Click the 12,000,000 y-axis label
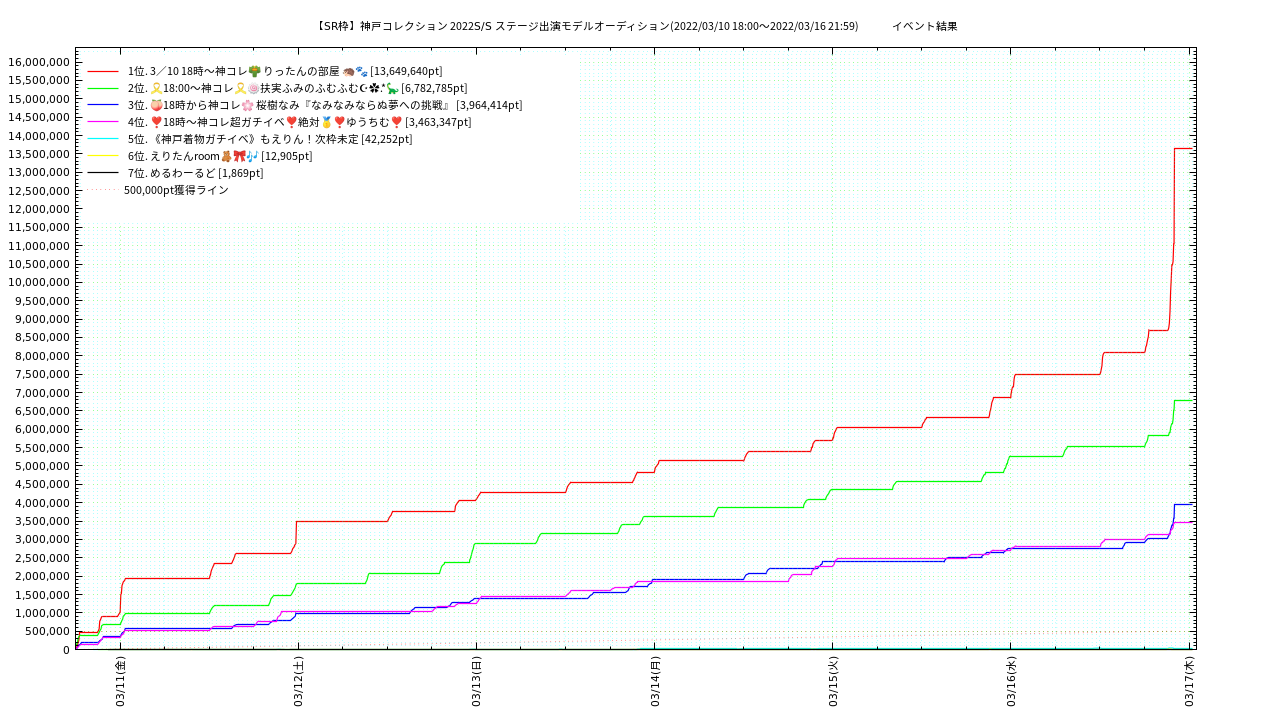This screenshot has height=720, width=1280. 39,209
